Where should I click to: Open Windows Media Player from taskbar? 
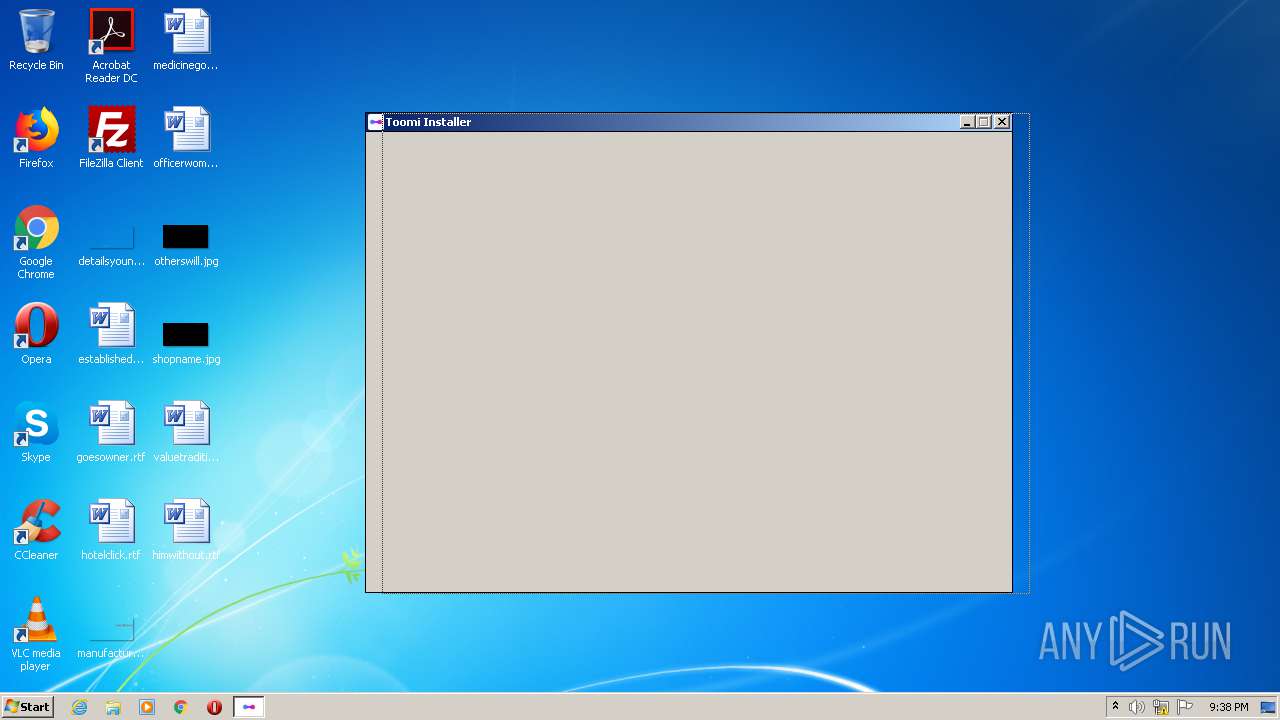coord(147,707)
